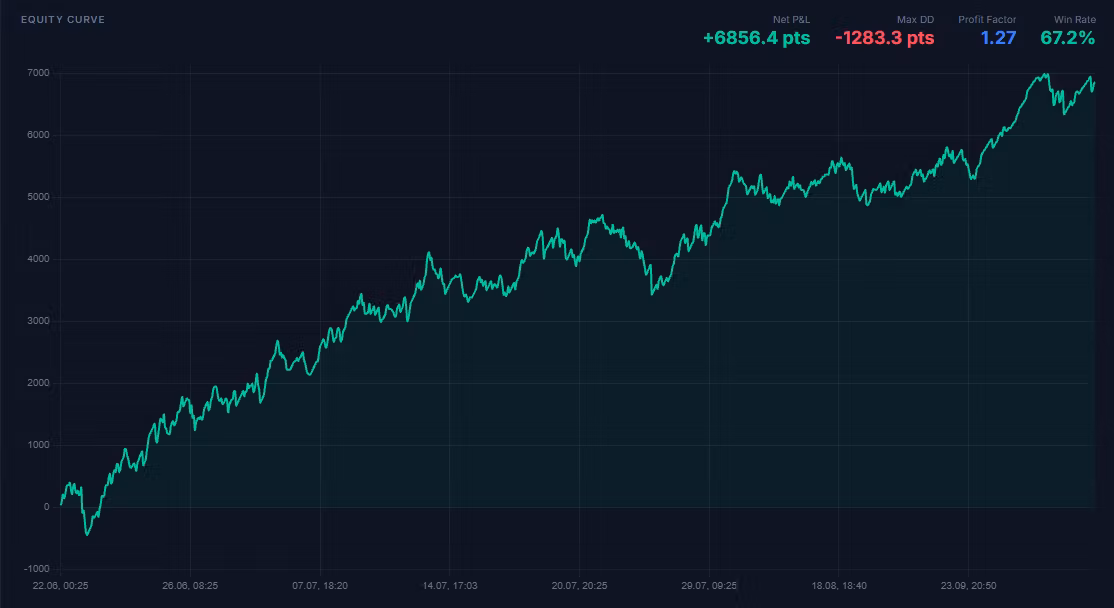Click the 7000 y-axis label
Image resolution: width=1114 pixels, height=608 pixels.
[x=39, y=73]
